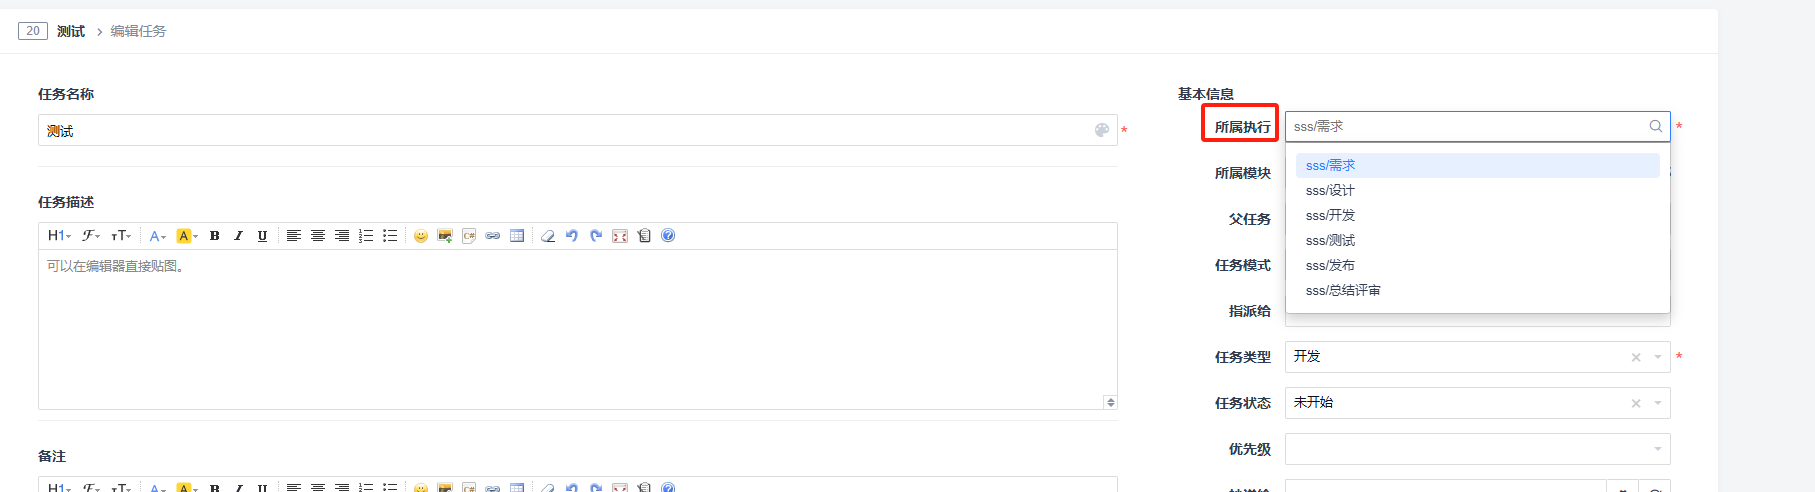Open help icon in description toolbar
This screenshot has height=492, width=1815.
click(x=668, y=236)
